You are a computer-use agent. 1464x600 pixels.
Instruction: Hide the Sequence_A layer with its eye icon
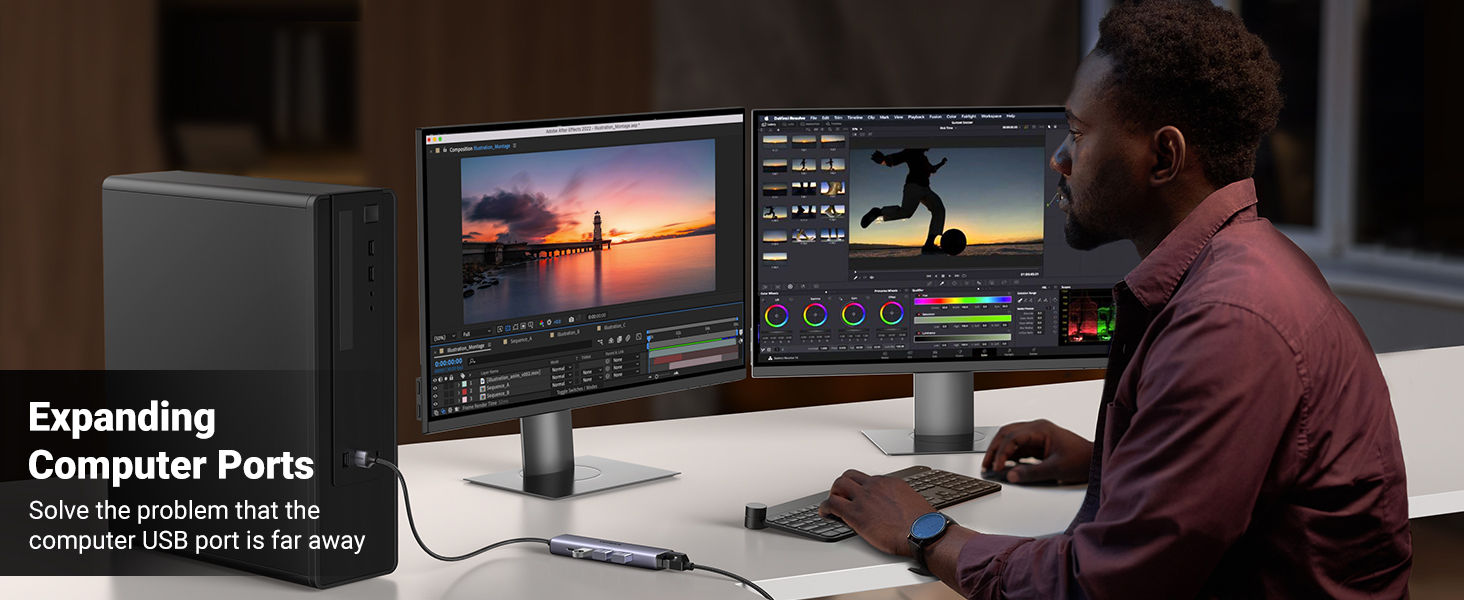[436, 388]
